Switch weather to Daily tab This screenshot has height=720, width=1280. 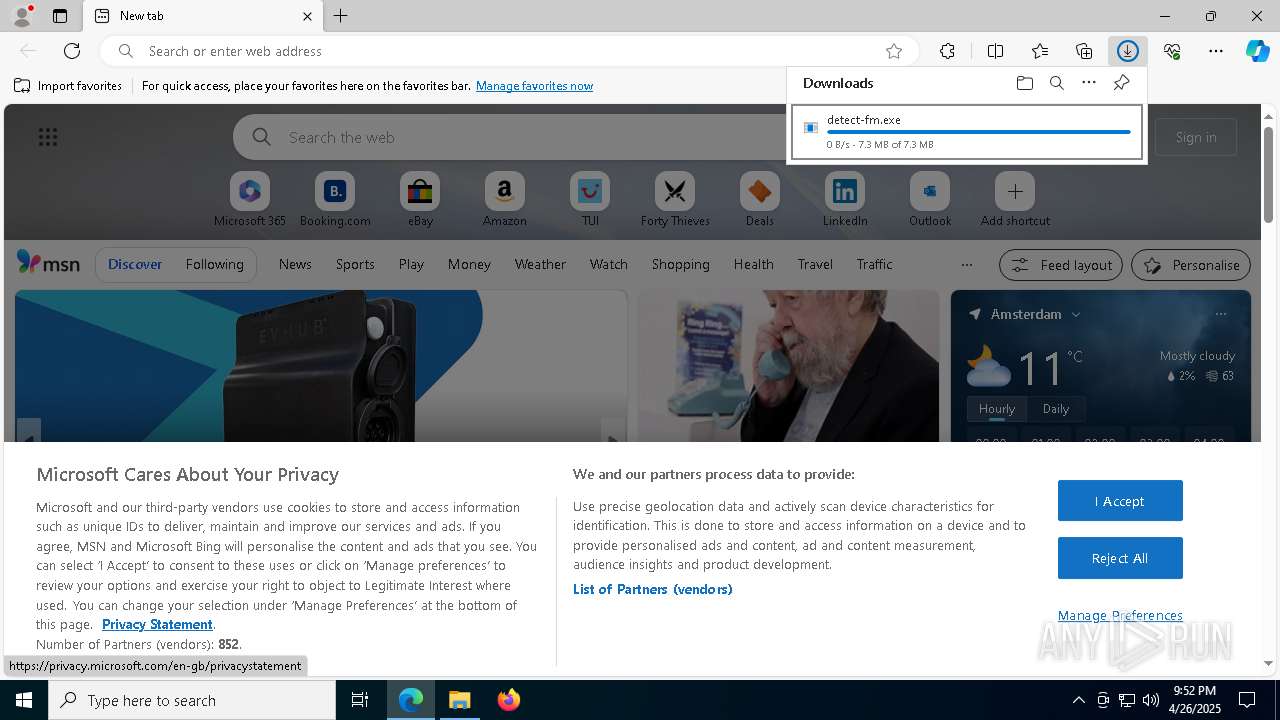pyautogui.click(x=1055, y=409)
